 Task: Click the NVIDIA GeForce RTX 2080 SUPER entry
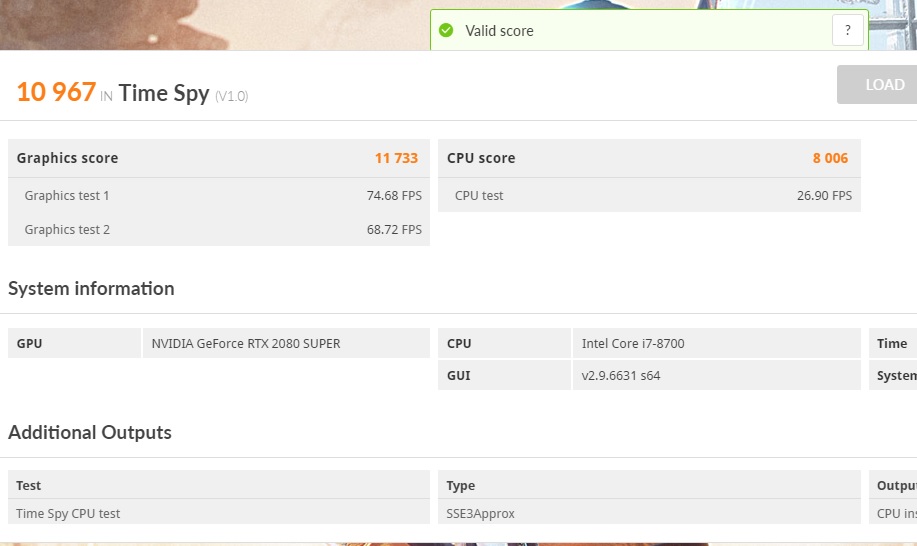[x=246, y=344]
